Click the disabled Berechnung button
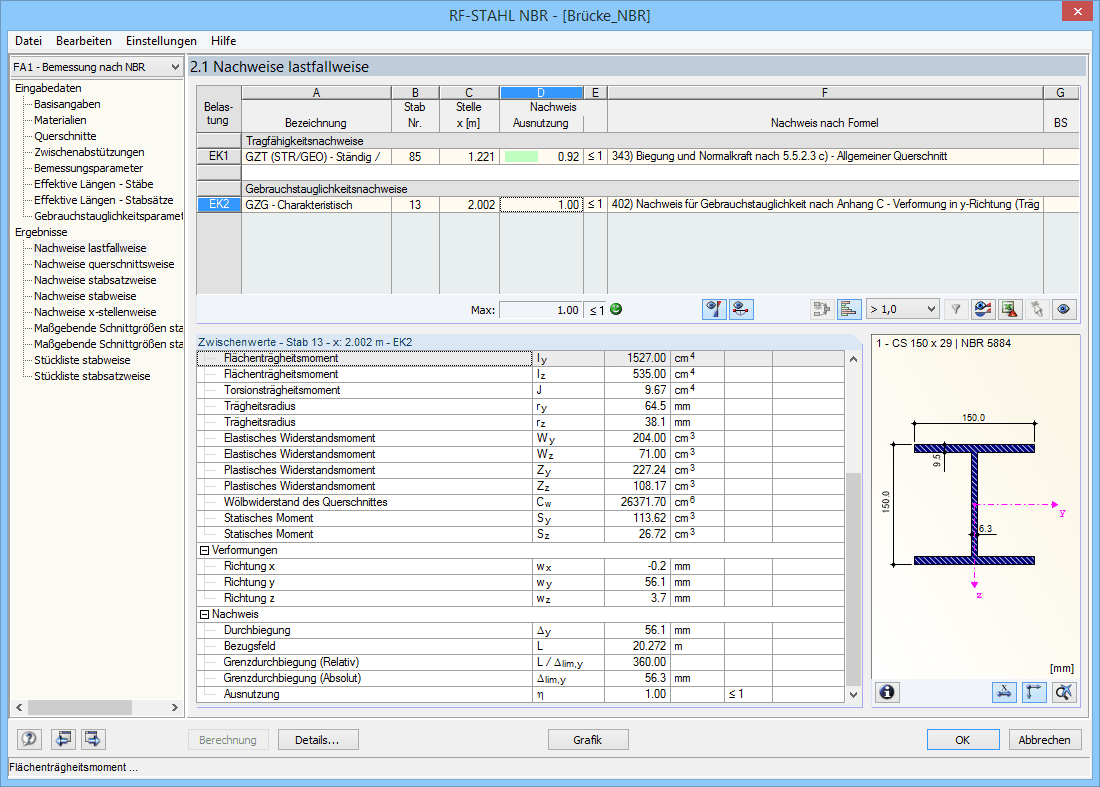Image resolution: width=1100 pixels, height=787 pixels. 228,740
